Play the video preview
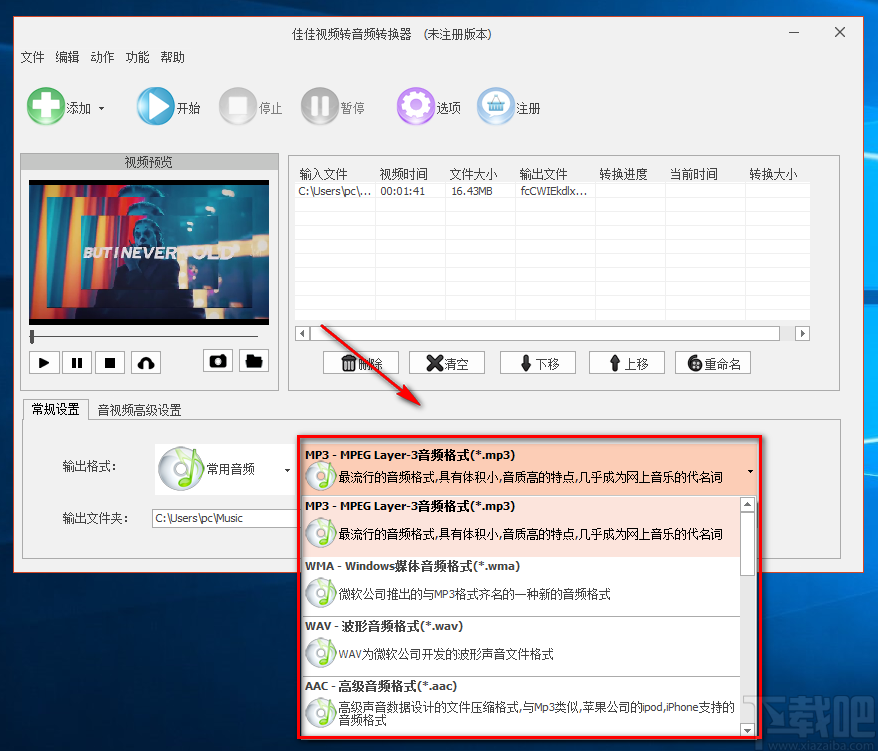The height and width of the screenshot is (751, 878). coord(44,361)
